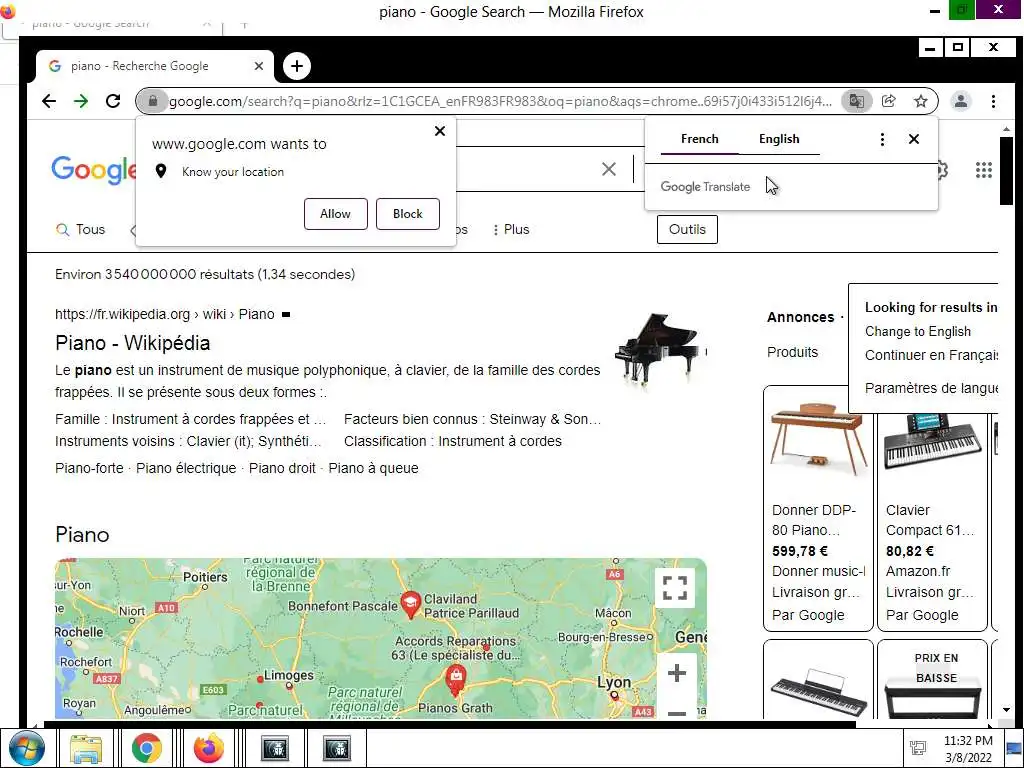Expand the map to fullscreen

coord(675,588)
